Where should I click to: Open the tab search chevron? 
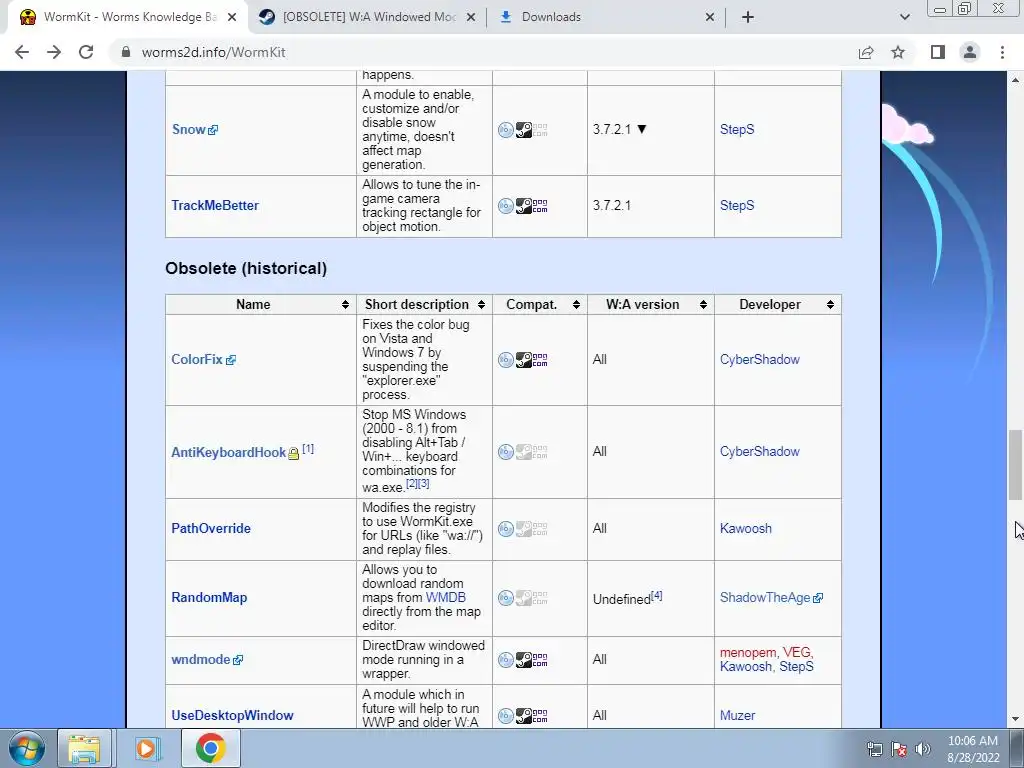point(904,17)
